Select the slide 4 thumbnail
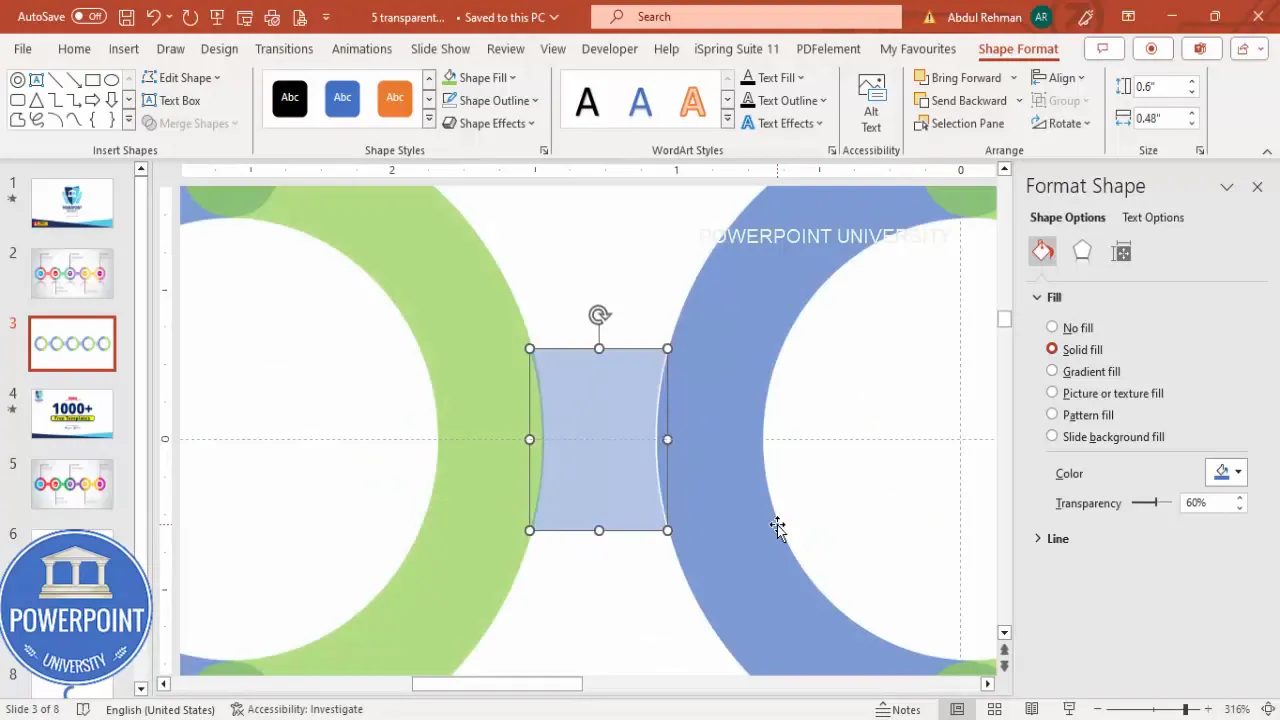The width and height of the screenshot is (1280, 720). (x=72, y=413)
